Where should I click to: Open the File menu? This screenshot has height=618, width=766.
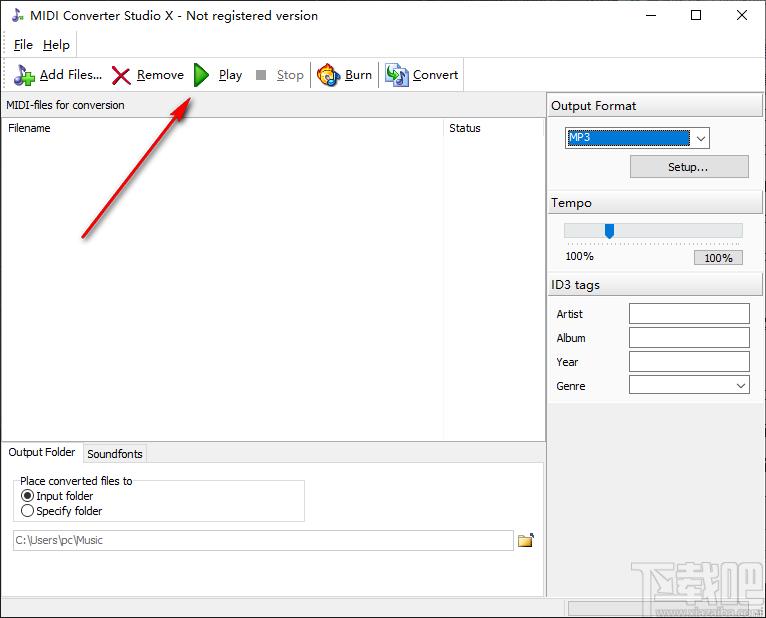pyautogui.click(x=23, y=45)
